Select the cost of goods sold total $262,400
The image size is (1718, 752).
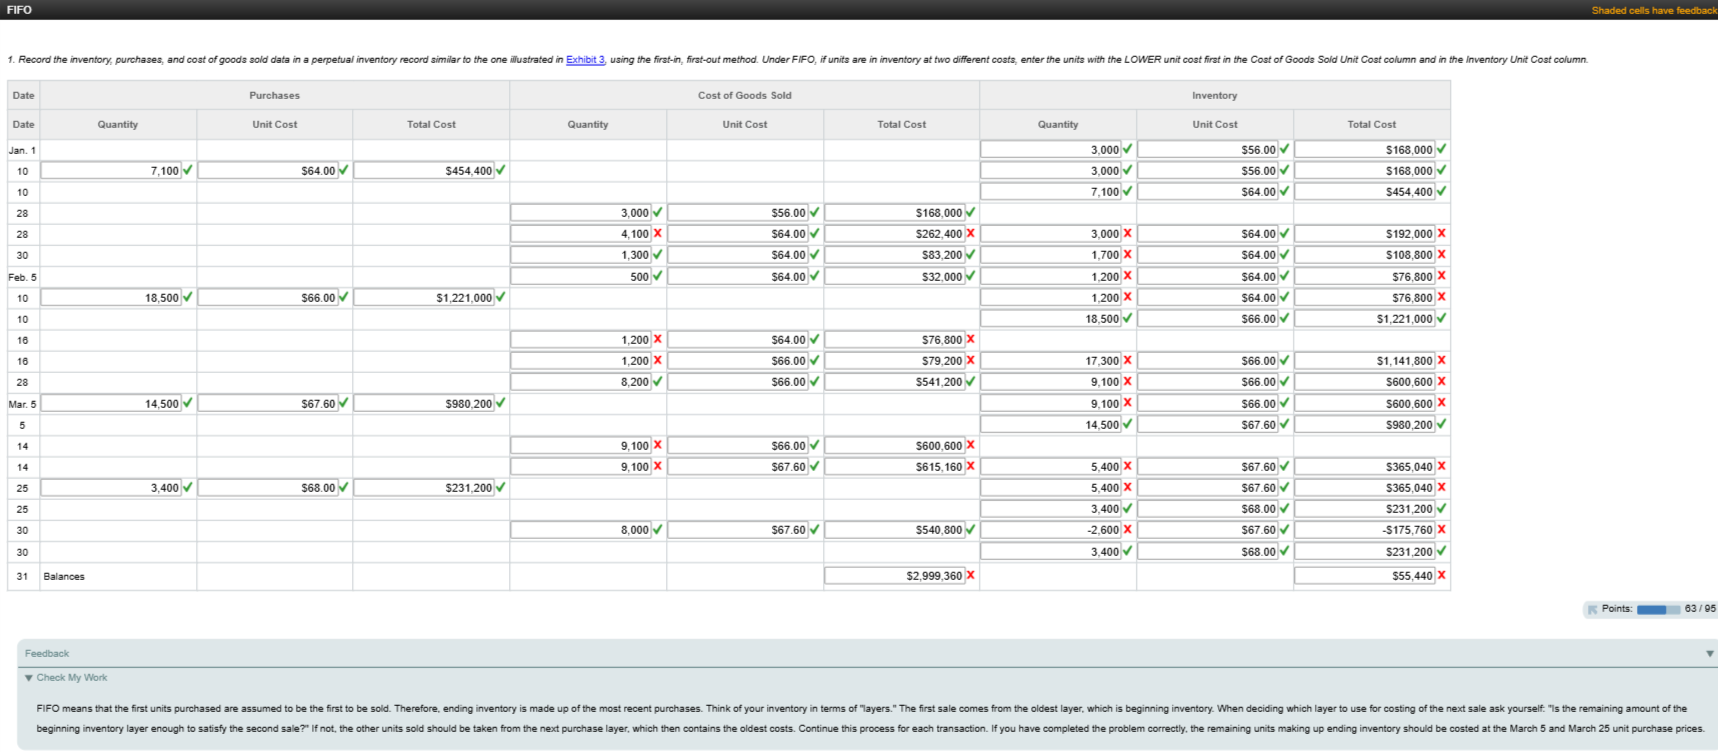coord(895,234)
